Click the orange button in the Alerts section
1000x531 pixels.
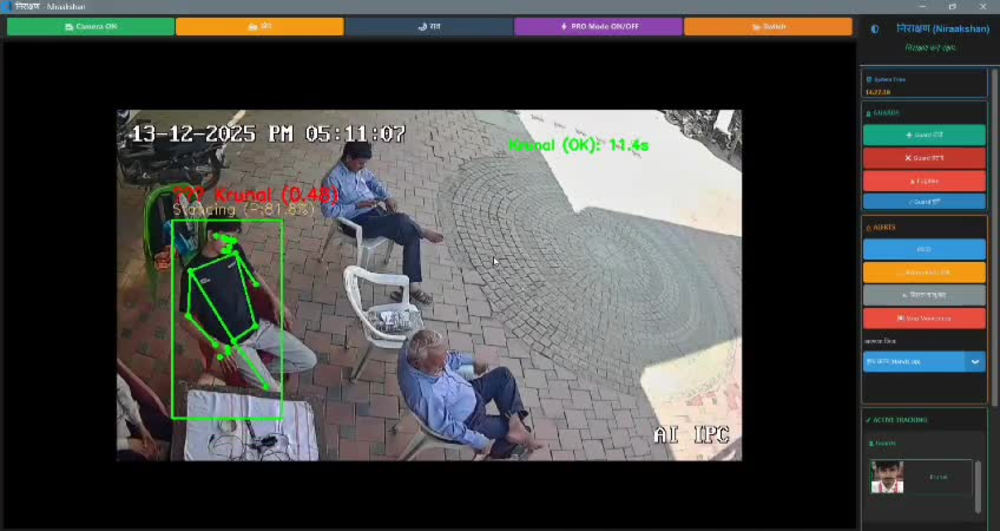[924, 272]
